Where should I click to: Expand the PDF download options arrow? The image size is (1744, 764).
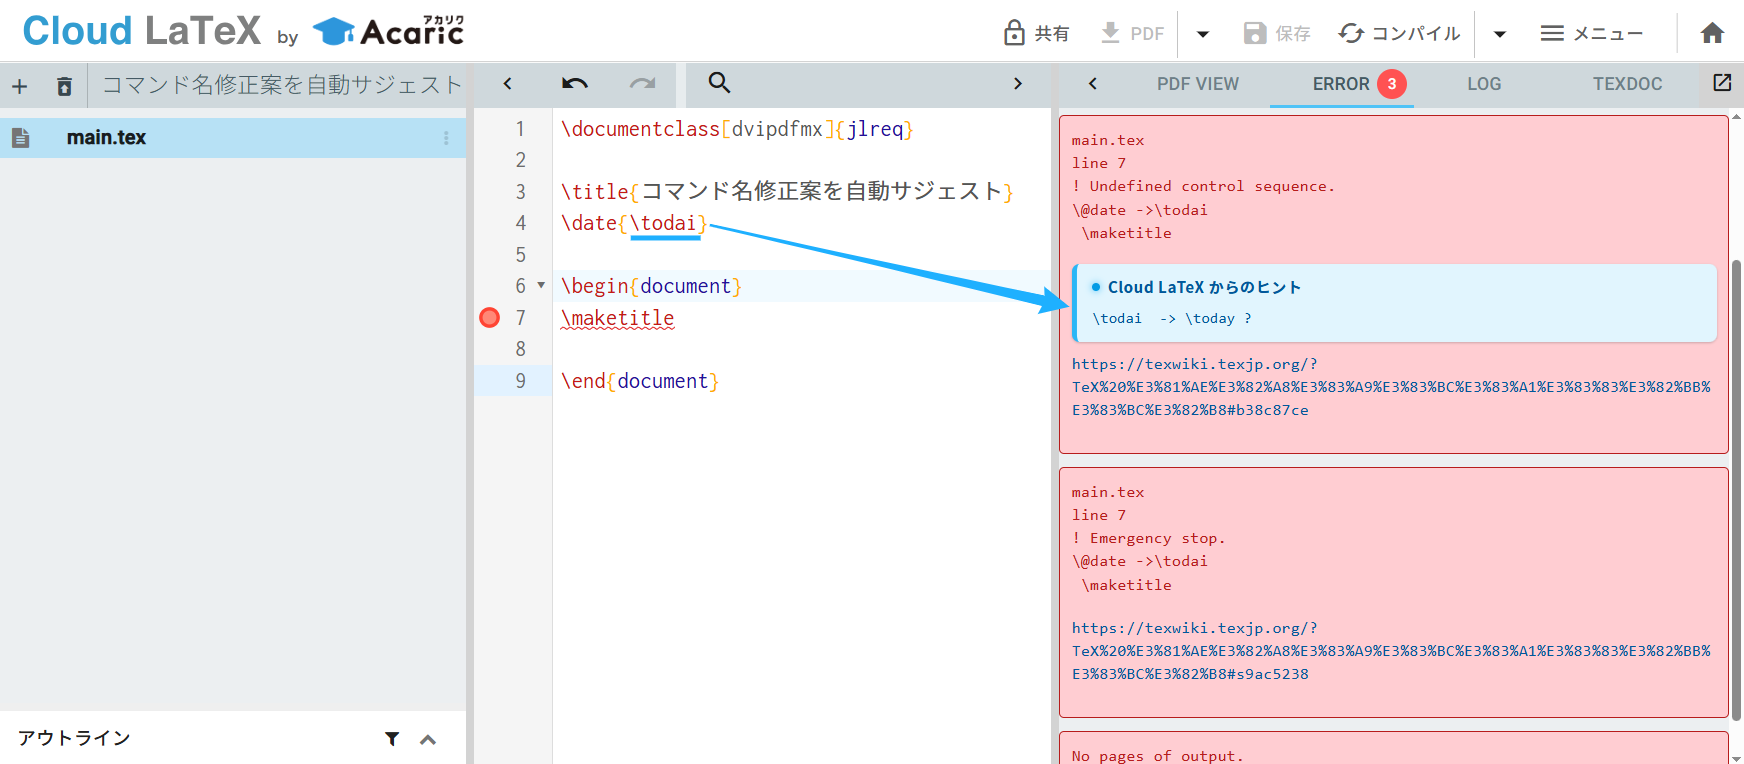coord(1203,34)
